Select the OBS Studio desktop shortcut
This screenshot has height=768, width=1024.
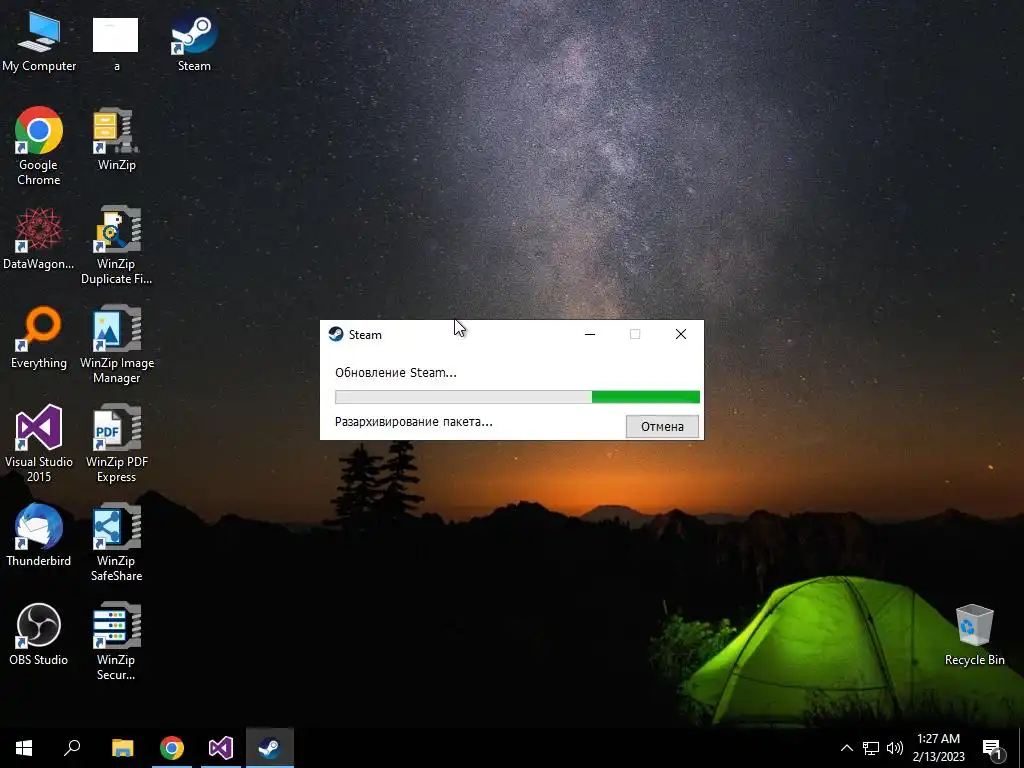coord(39,635)
